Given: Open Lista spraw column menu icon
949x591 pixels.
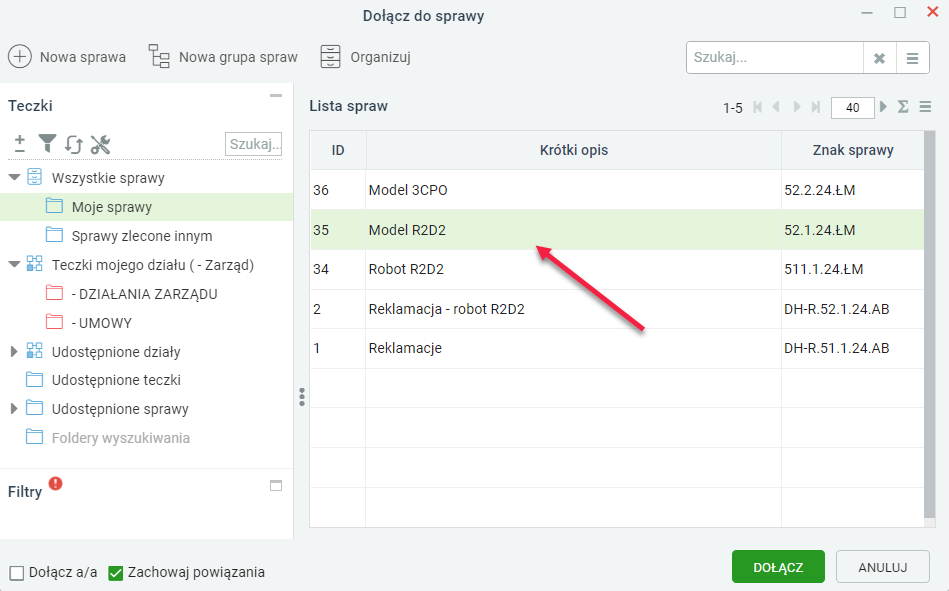Looking at the screenshot, I should (x=925, y=107).
